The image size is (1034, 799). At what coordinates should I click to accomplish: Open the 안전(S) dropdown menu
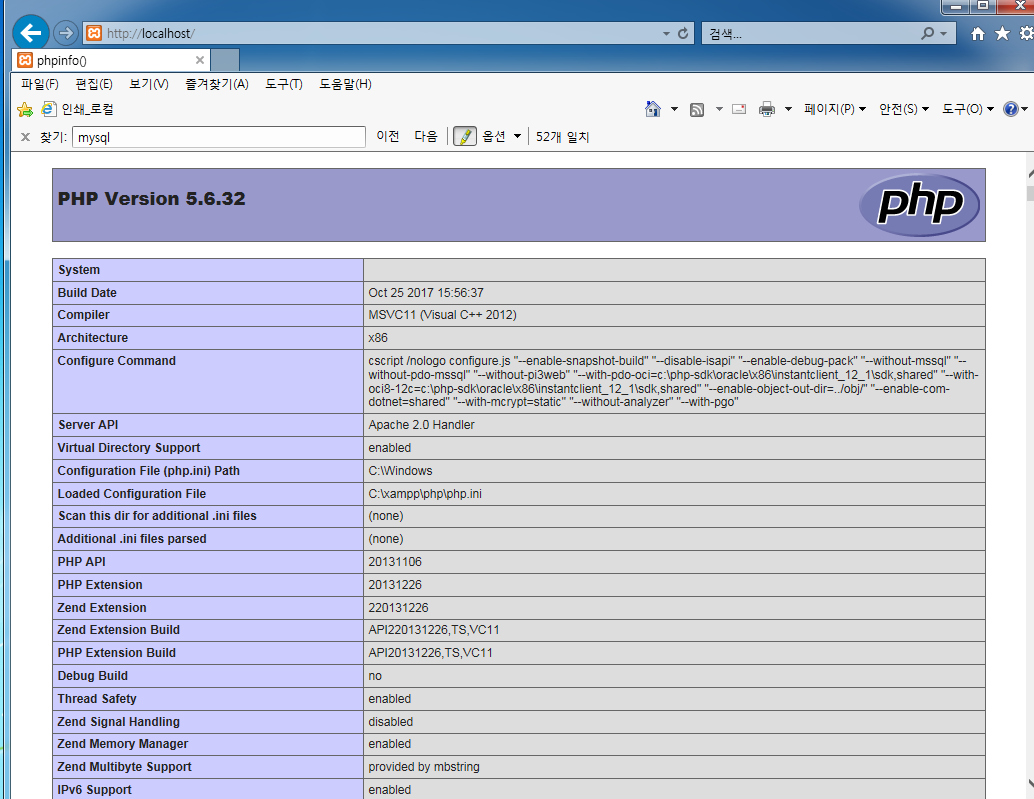pyautogui.click(x=904, y=109)
